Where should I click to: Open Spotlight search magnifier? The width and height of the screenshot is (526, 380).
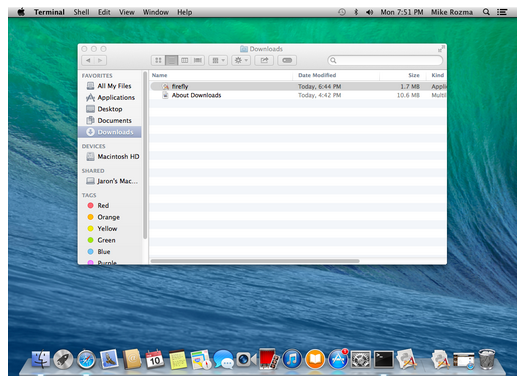486,12
